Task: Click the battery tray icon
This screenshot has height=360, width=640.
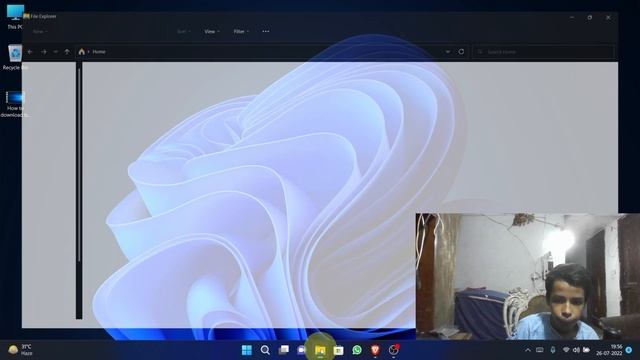Action: click(586, 350)
